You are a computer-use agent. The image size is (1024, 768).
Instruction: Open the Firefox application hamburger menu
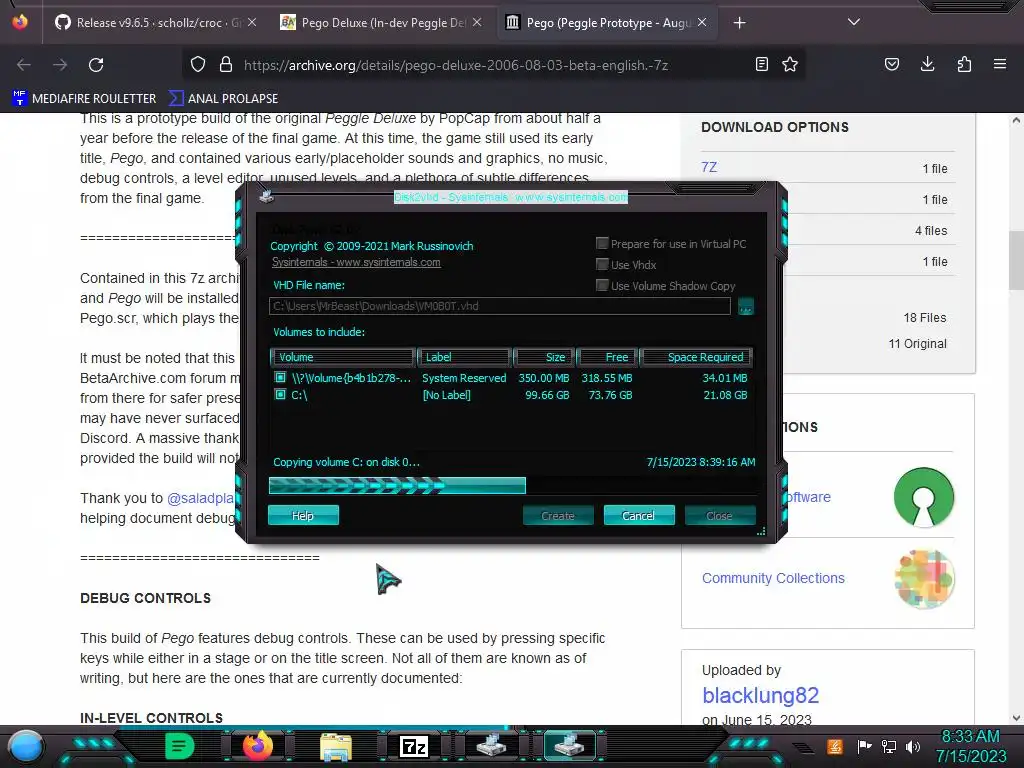click(x=1000, y=64)
